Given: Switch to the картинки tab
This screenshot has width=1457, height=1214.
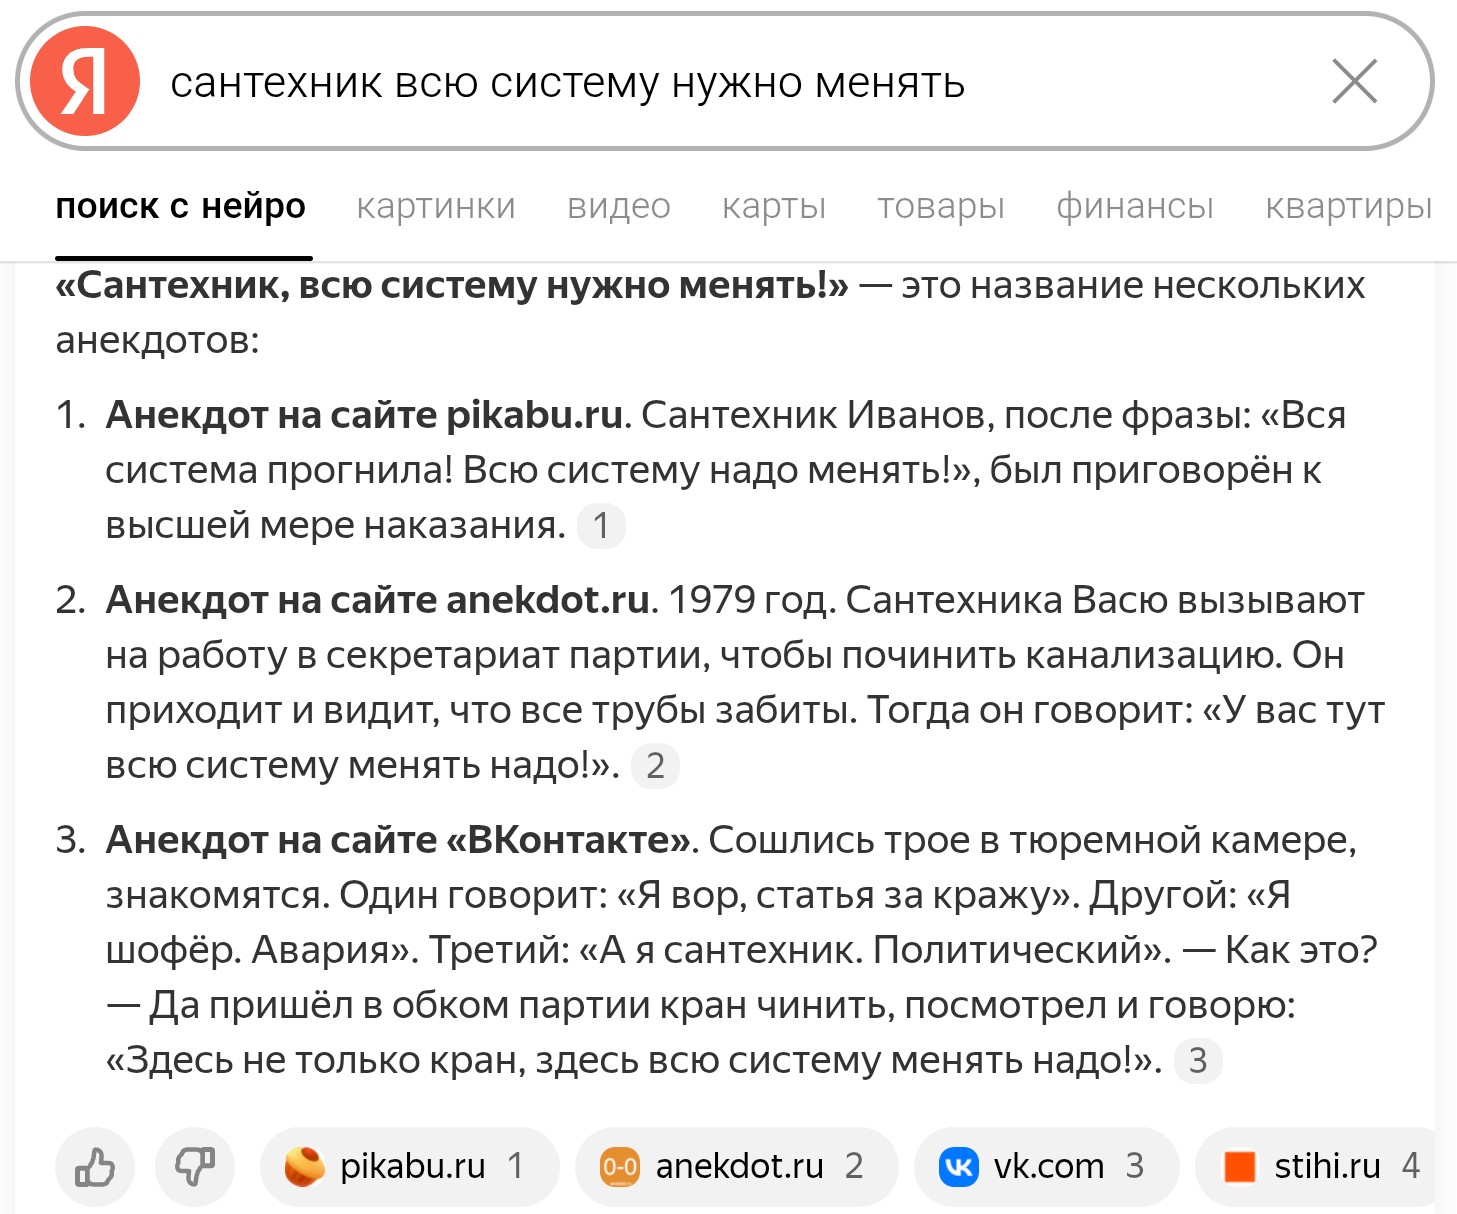Looking at the screenshot, I should pyautogui.click(x=436, y=206).
